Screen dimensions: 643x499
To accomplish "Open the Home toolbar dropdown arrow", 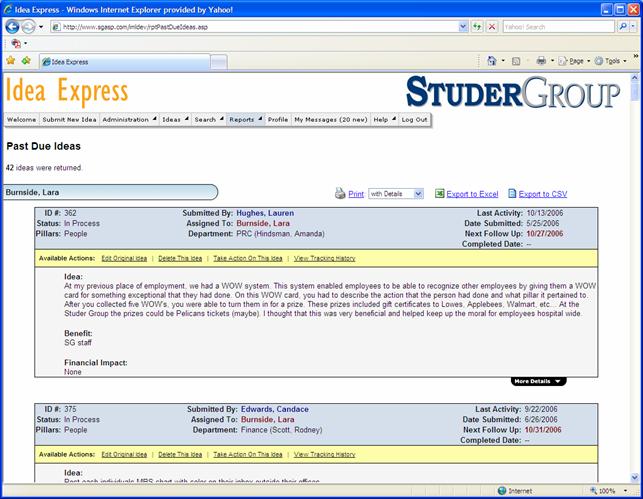I will click(503, 61).
